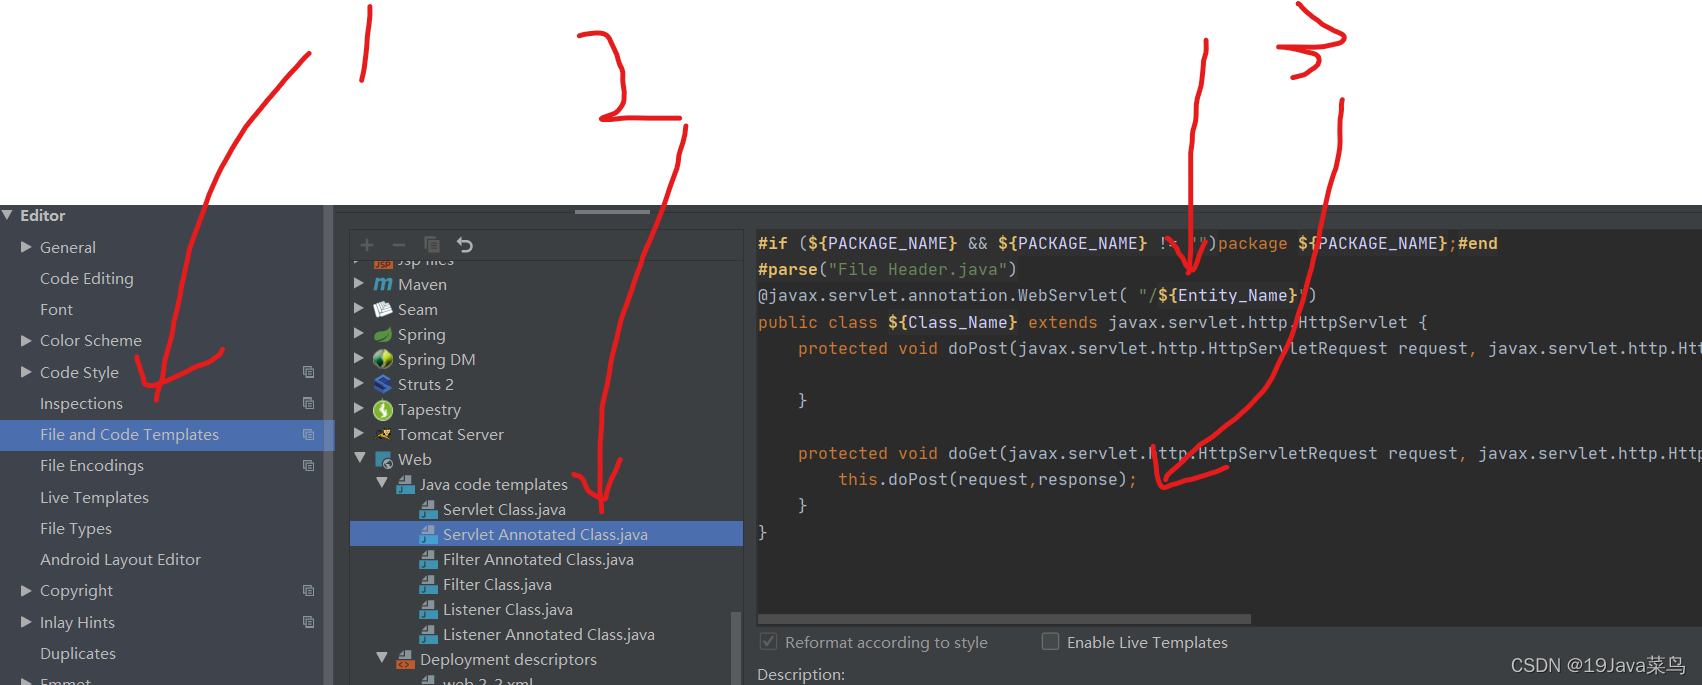Select Listener Annotated Class.java template
1702x685 pixels.
pos(549,635)
